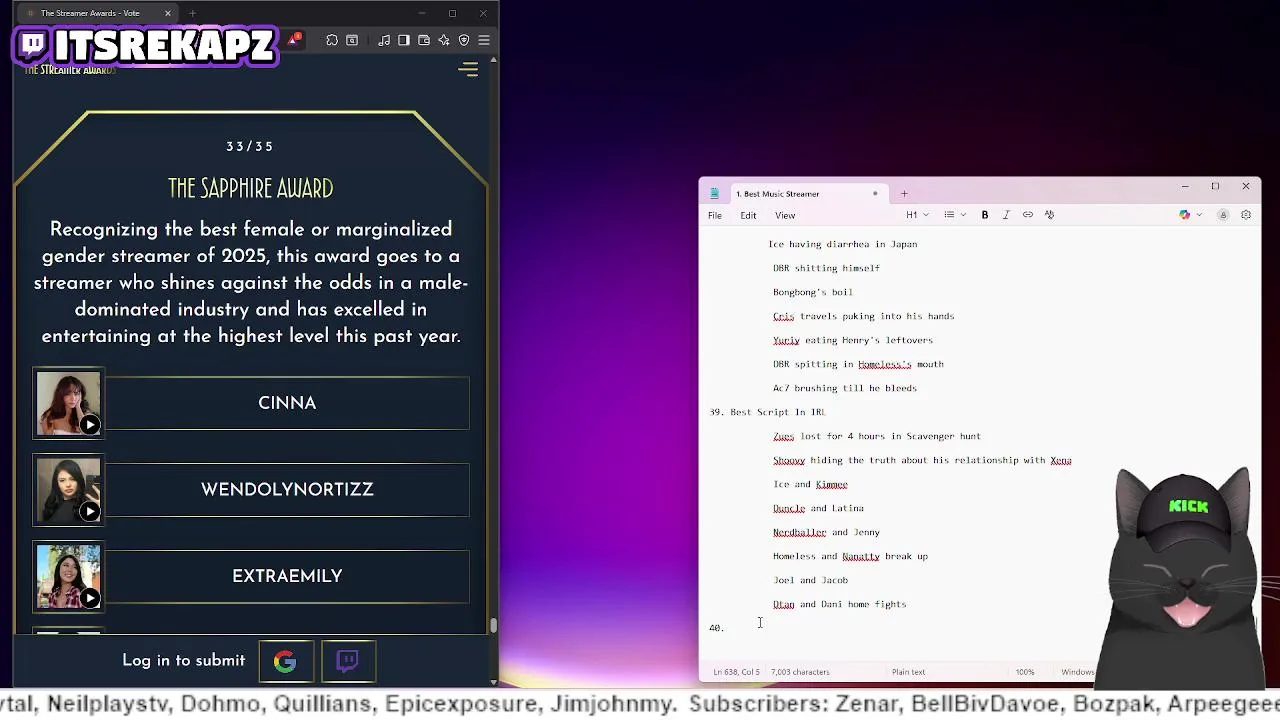Open the VPN shield icon in browser toolbar
This screenshot has height=720, width=1280.
pyautogui.click(x=464, y=40)
